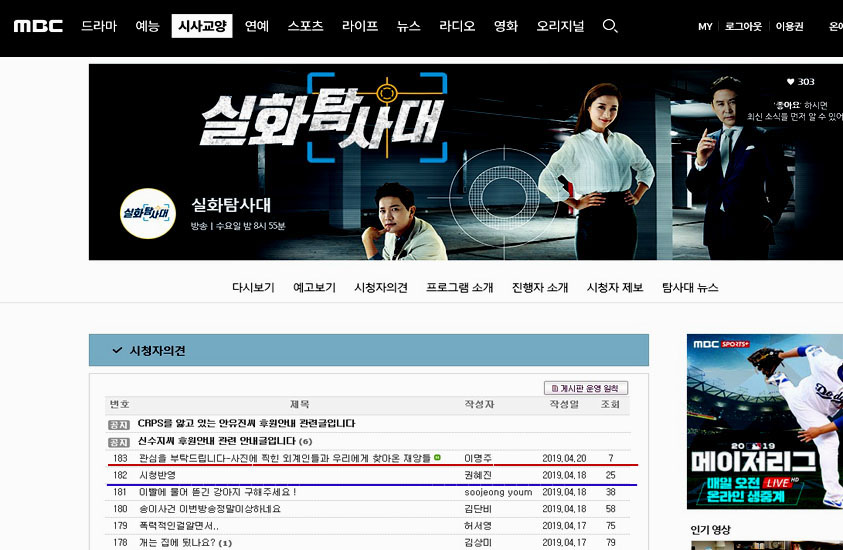Open post 181 about the injured puppy

[x=217, y=492]
